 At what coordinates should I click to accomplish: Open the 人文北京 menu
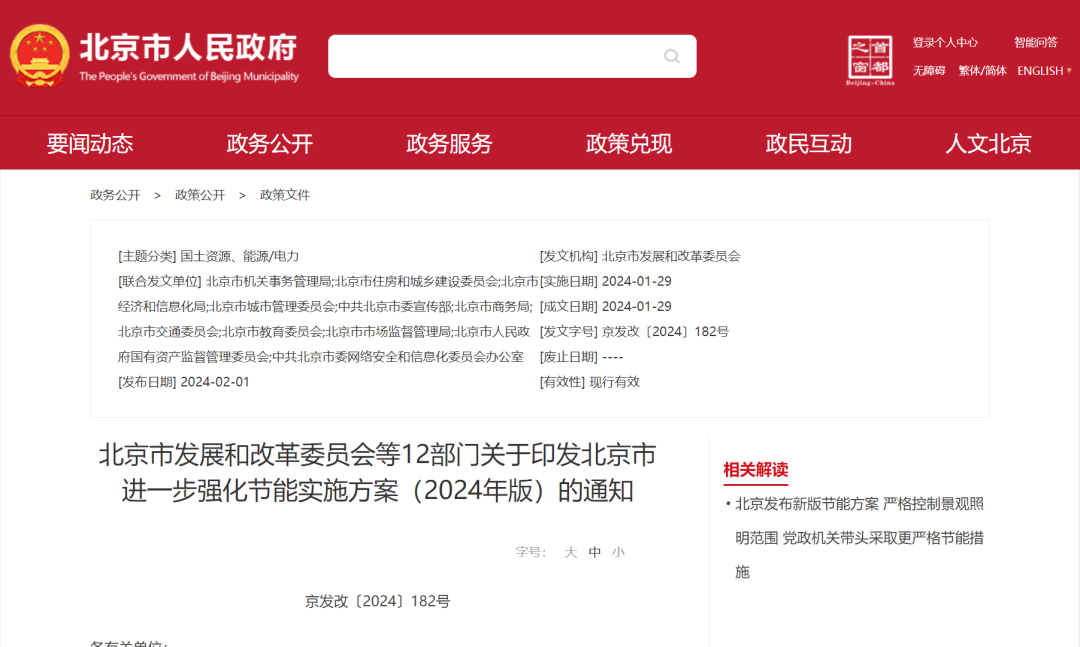point(988,143)
